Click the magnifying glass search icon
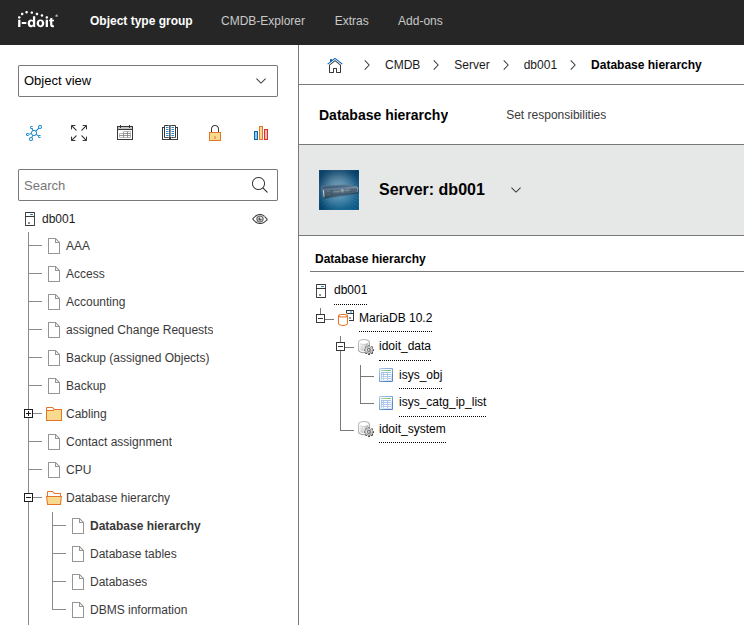This screenshot has width=744, height=625. tap(260, 185)
